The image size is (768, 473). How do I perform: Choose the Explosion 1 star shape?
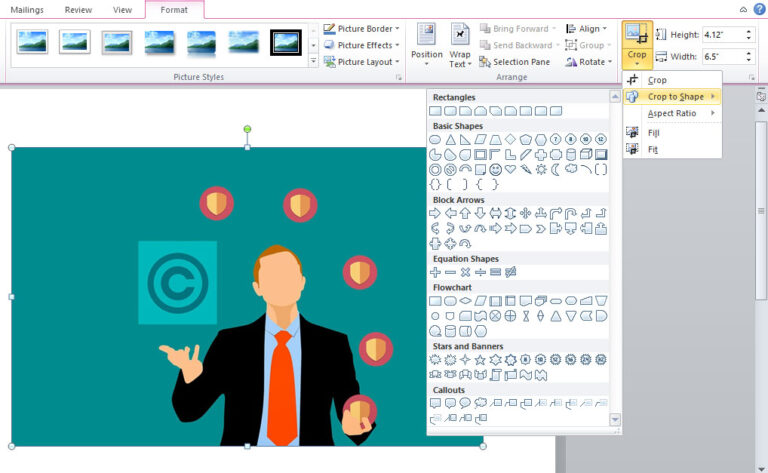coord(435,360)
